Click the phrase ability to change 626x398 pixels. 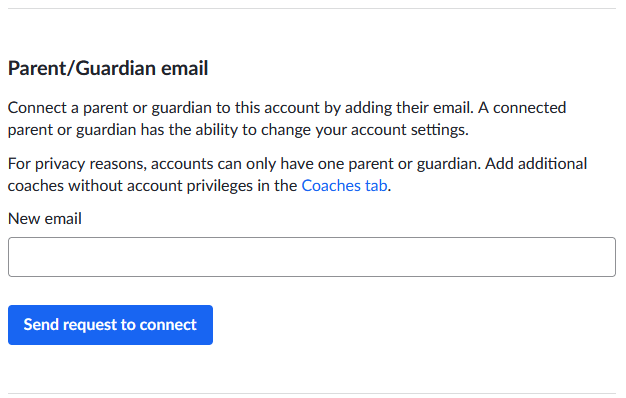click(x=248, y=130)
